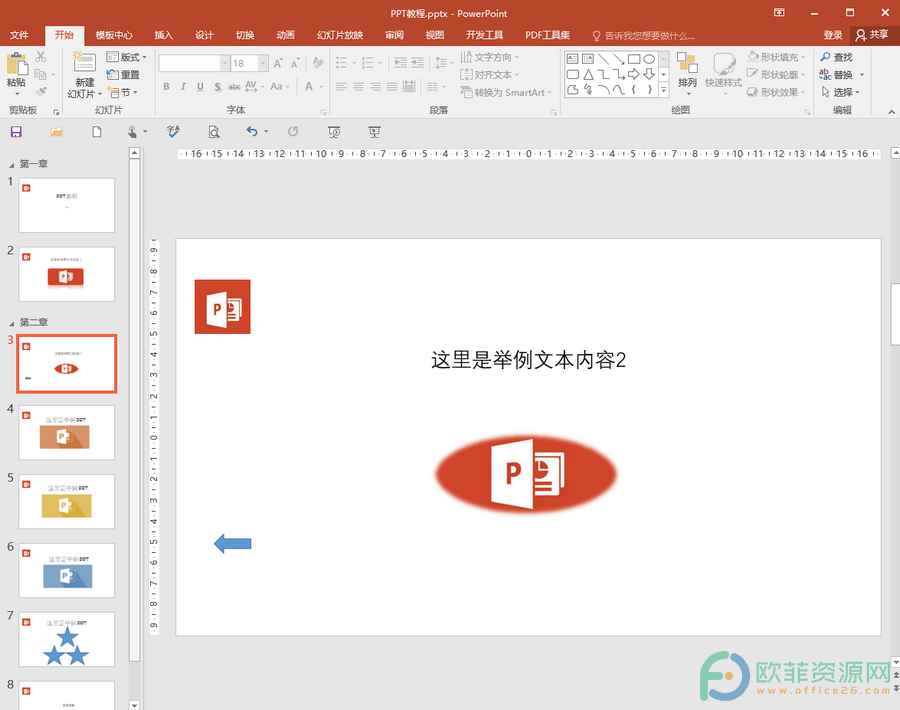
Task: Switch to the Insert (插入) tab
Action: click(164, 35)
